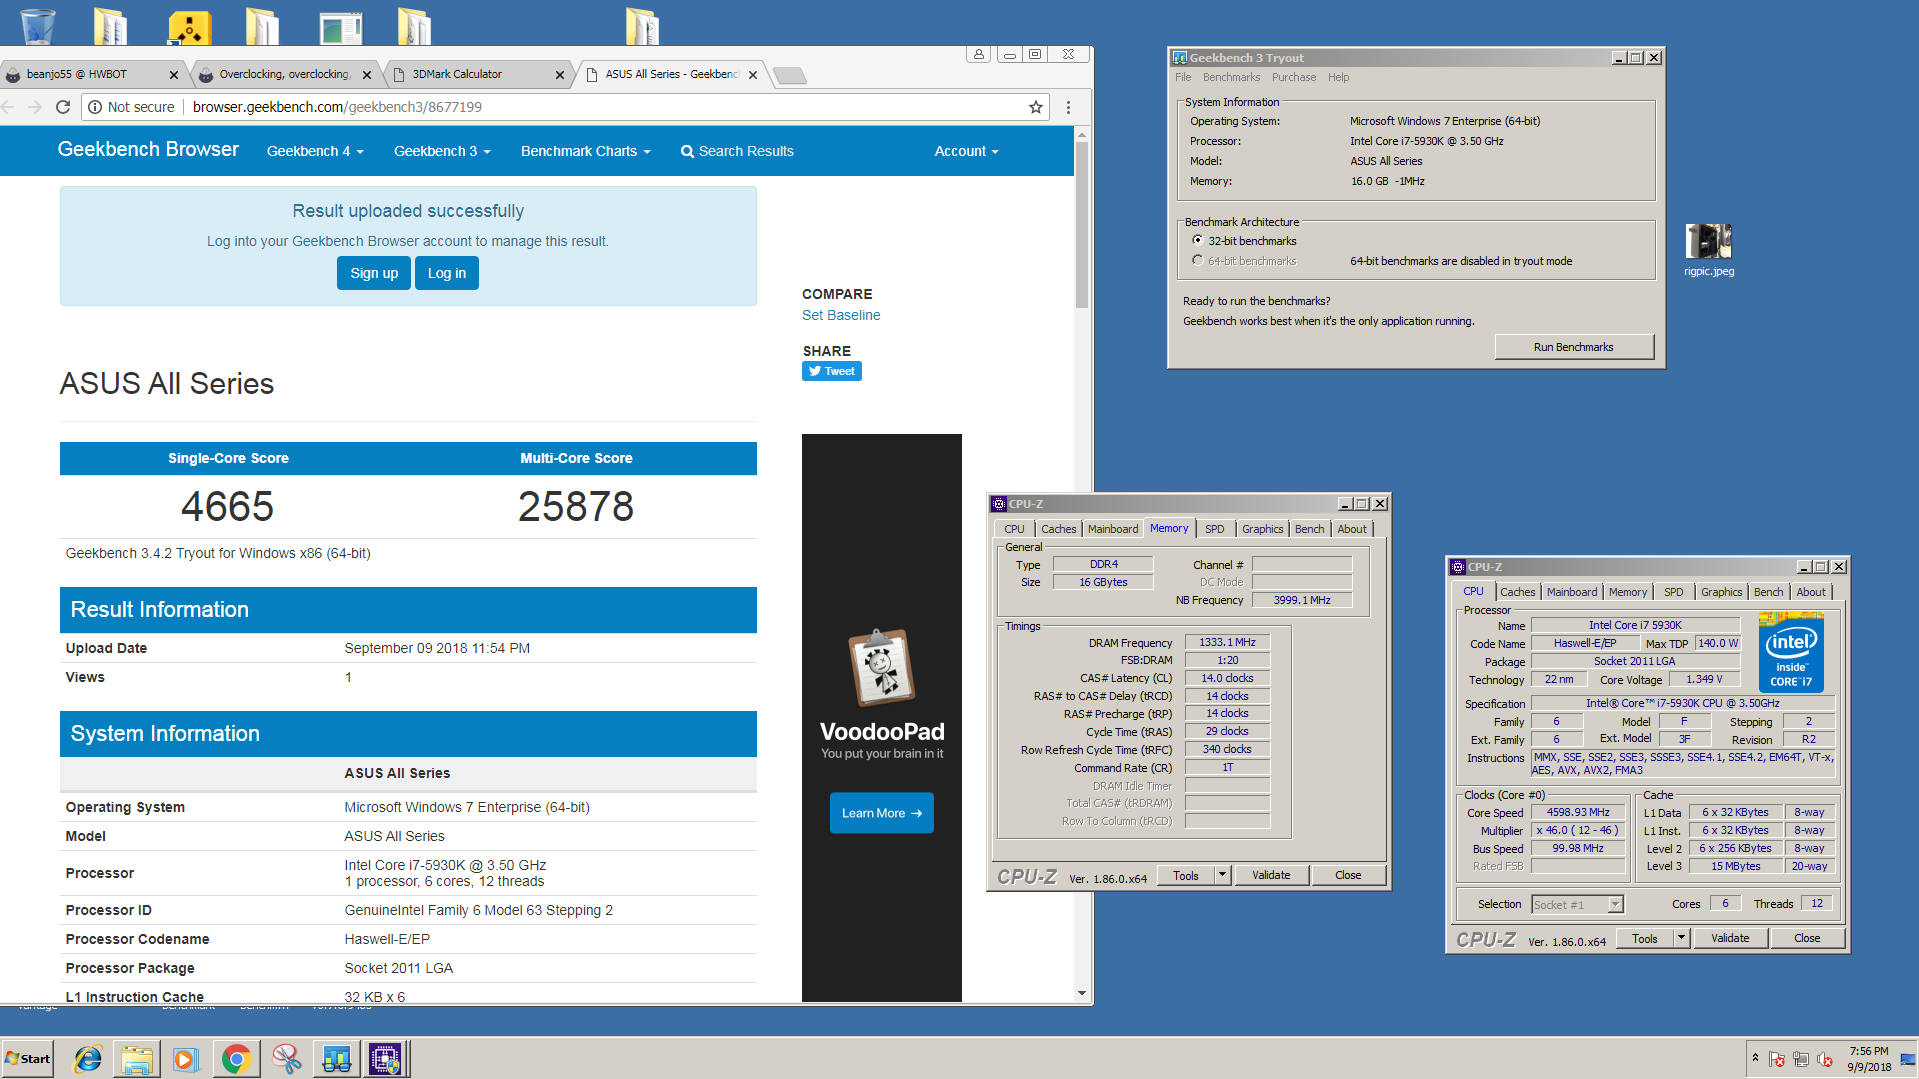Close the 3DMark Calculator tab
This screenshot has height=1079, width=1919.
[560, 75]
